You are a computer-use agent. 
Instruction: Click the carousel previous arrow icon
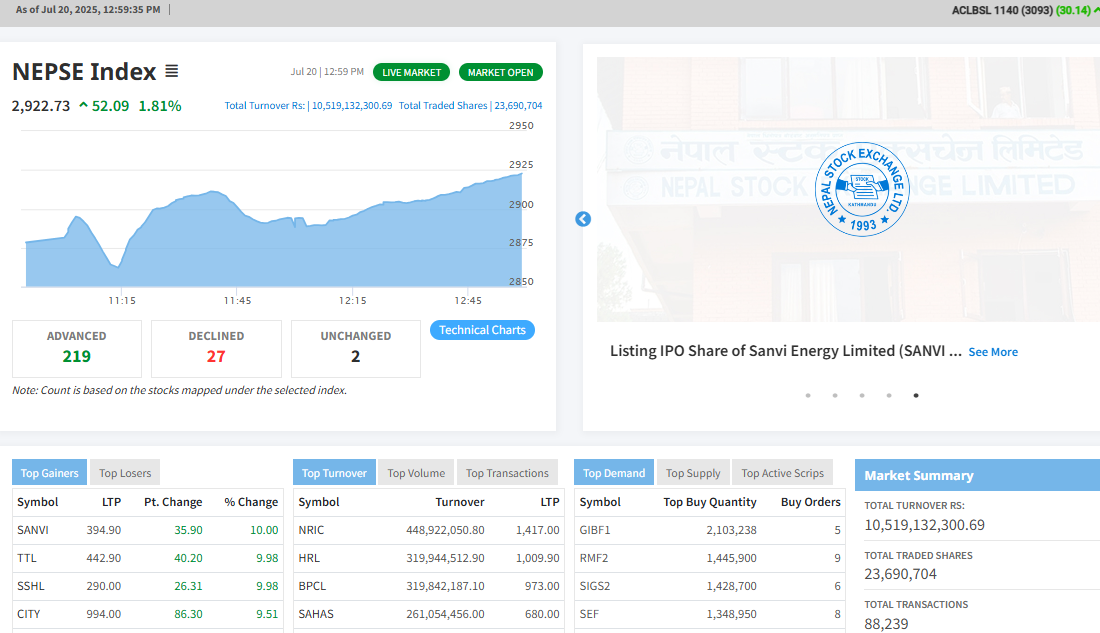[x=583, y=219]
